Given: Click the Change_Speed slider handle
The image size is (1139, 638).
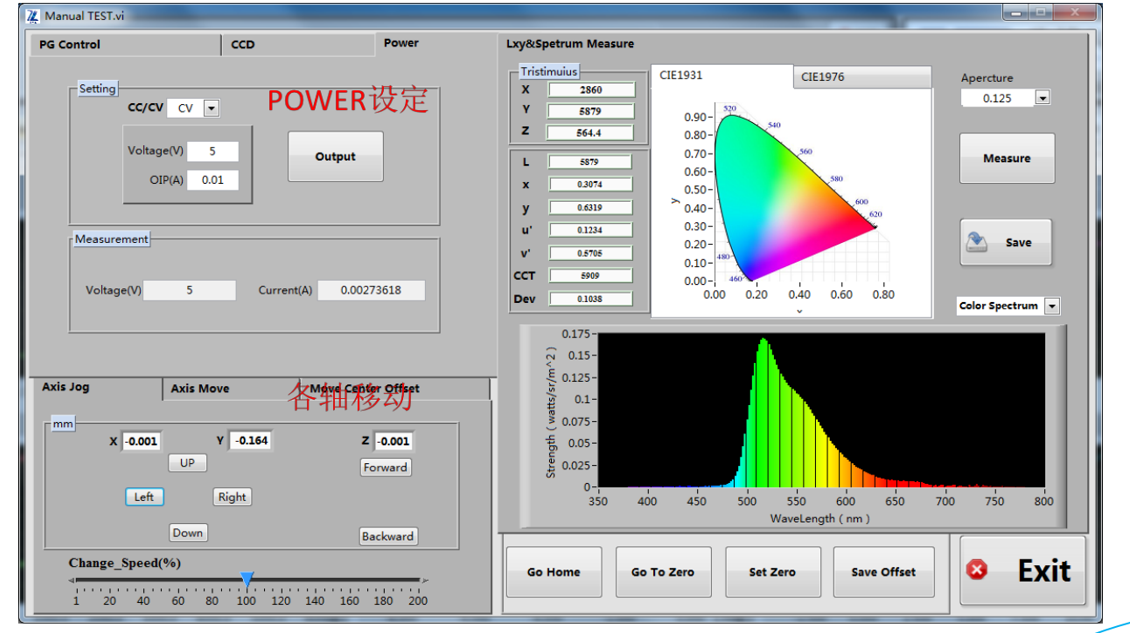Looking at the screenshot, I should click(247, 579).
